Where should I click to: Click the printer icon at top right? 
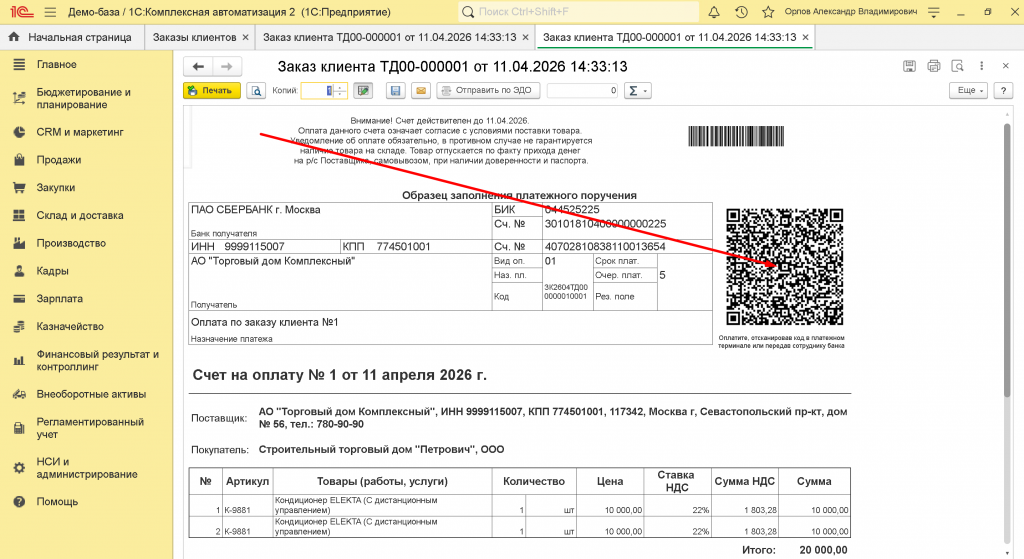tap(934, 66)
